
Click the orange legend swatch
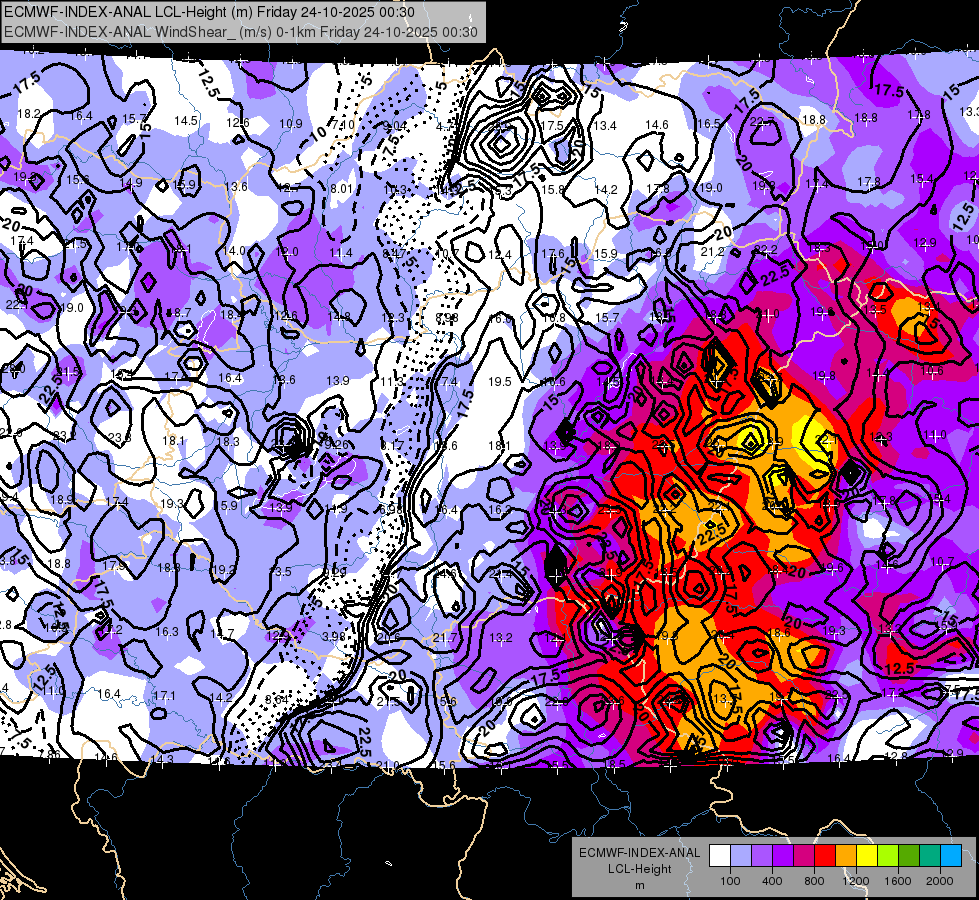(x=846, y=855)
